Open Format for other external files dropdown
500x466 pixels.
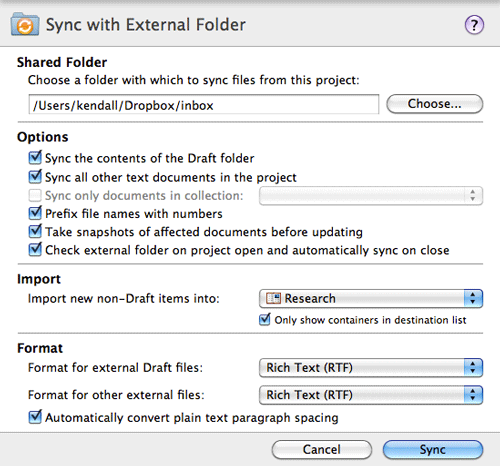(371, 395)
